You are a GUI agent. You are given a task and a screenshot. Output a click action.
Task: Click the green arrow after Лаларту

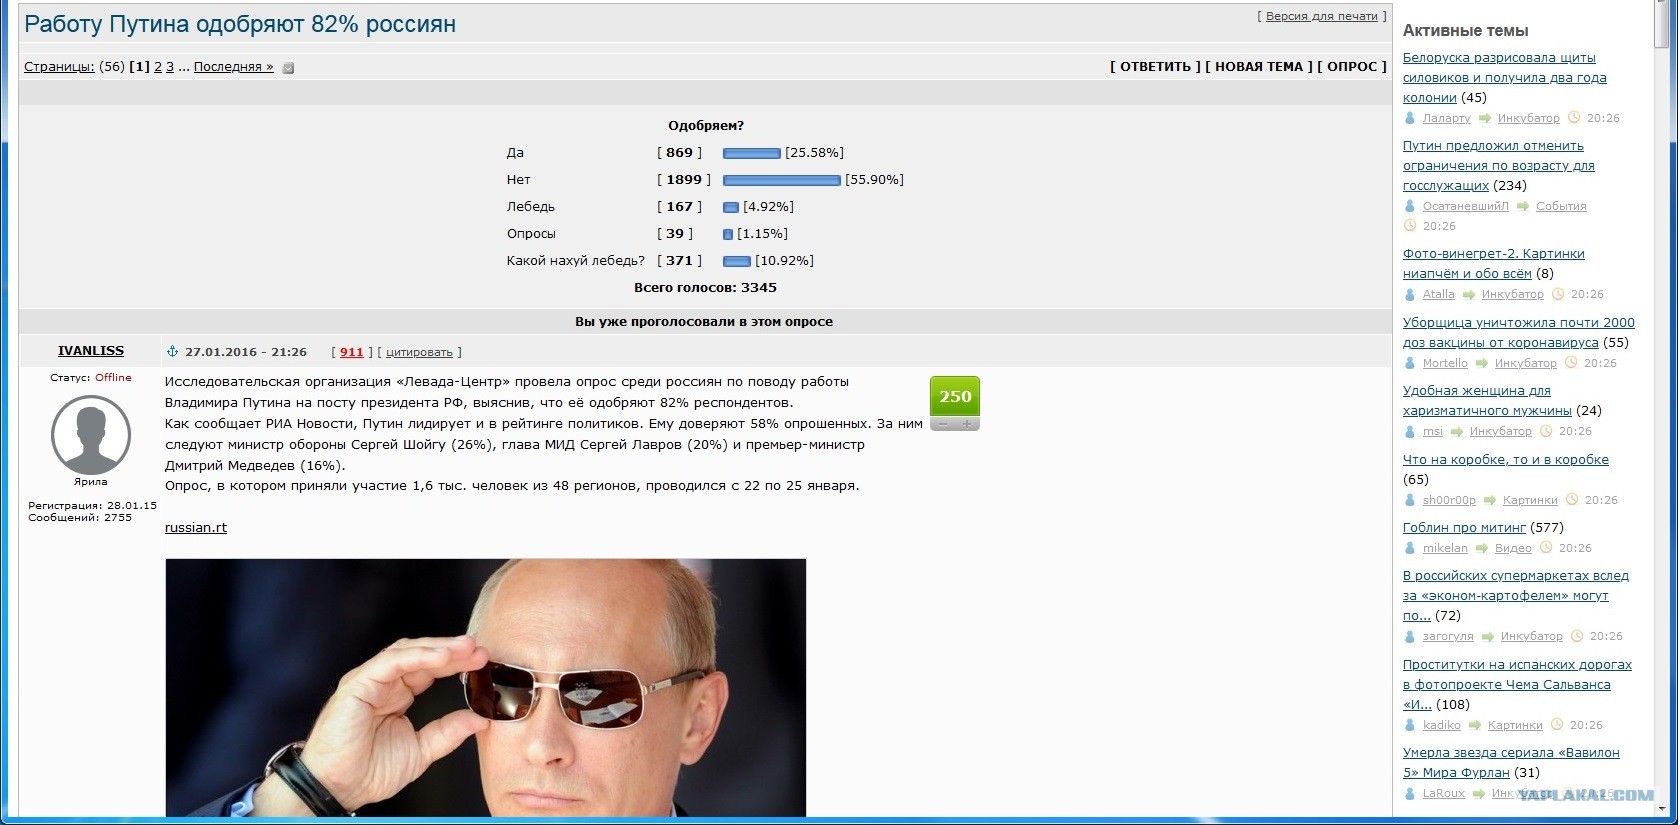pos(1484,118)
